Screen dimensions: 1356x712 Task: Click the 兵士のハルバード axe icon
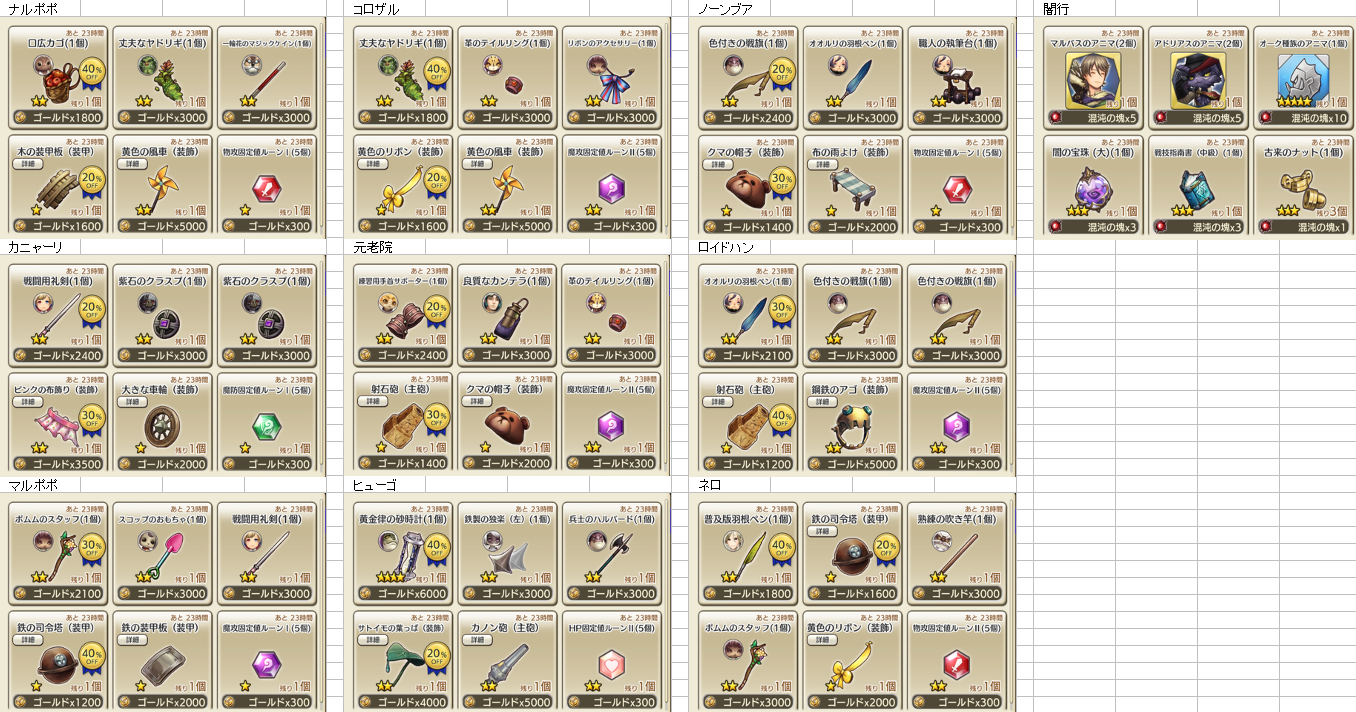coord(610,553)
